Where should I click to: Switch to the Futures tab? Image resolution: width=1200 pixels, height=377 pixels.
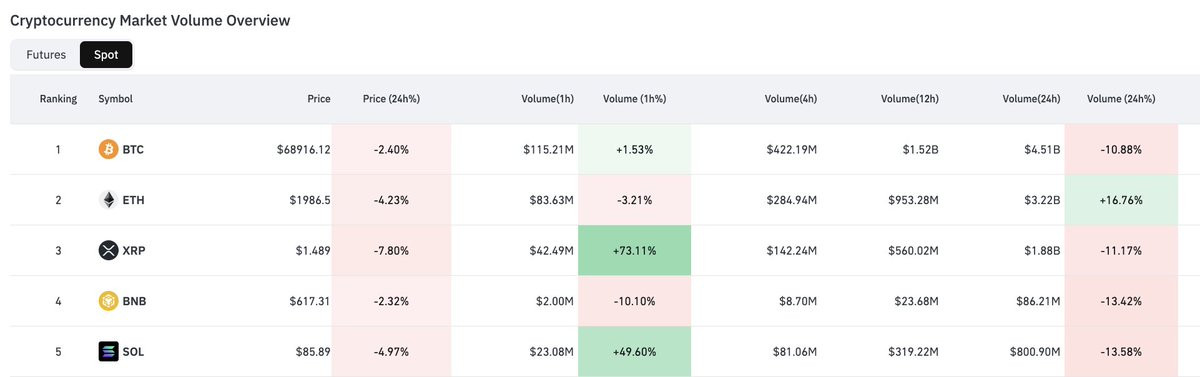tap(46, 55)
